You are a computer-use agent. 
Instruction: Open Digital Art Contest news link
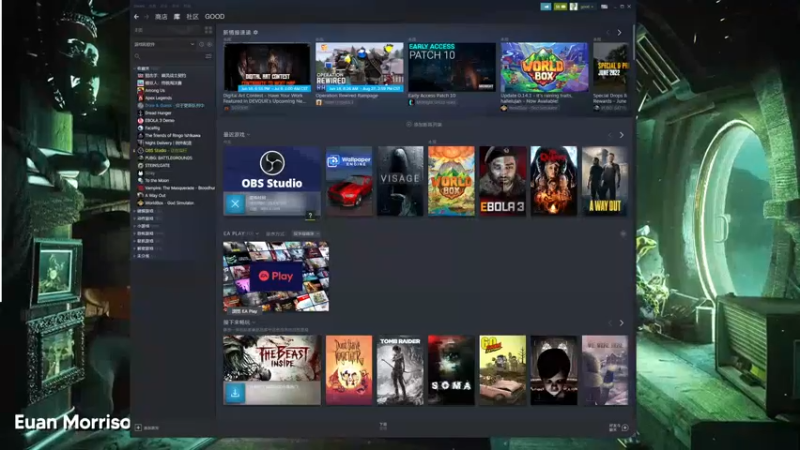click(264, 98)
